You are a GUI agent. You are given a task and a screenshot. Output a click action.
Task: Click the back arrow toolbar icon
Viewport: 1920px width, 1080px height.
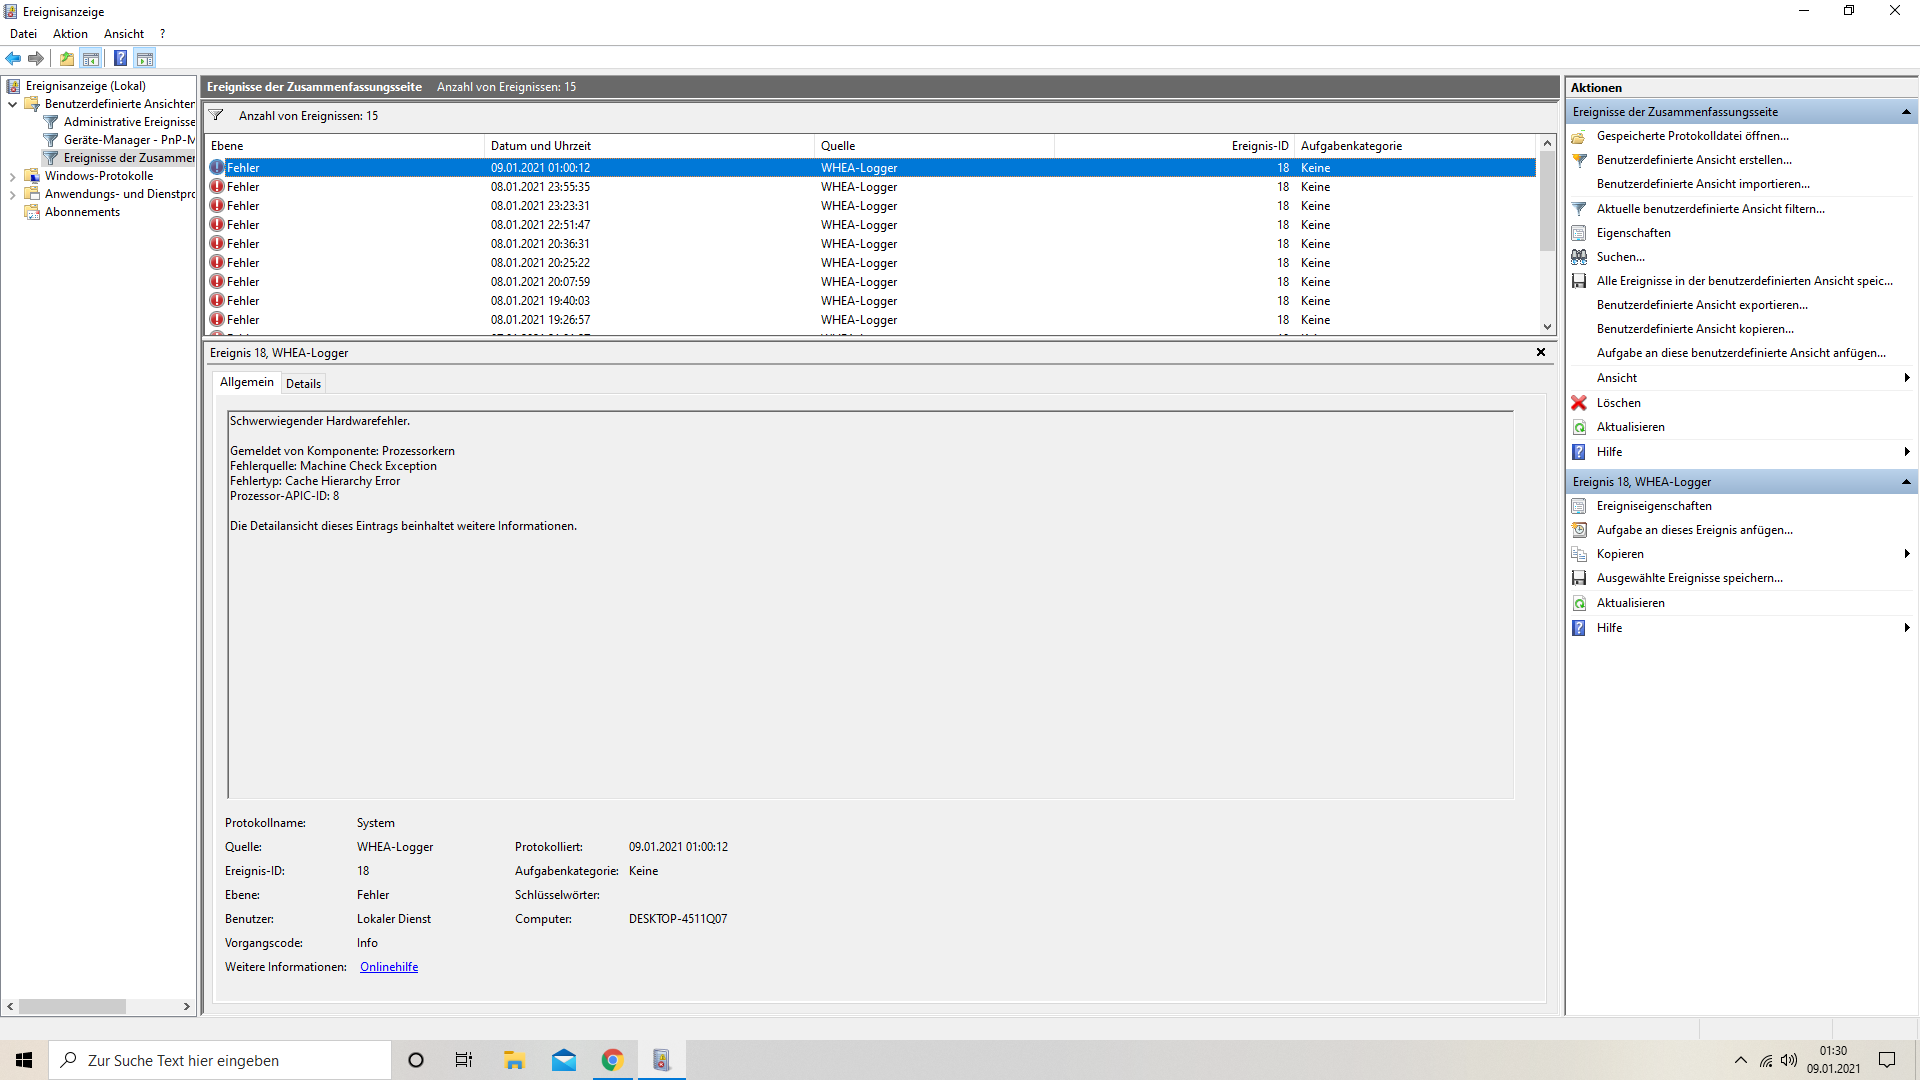coord(13,58)
